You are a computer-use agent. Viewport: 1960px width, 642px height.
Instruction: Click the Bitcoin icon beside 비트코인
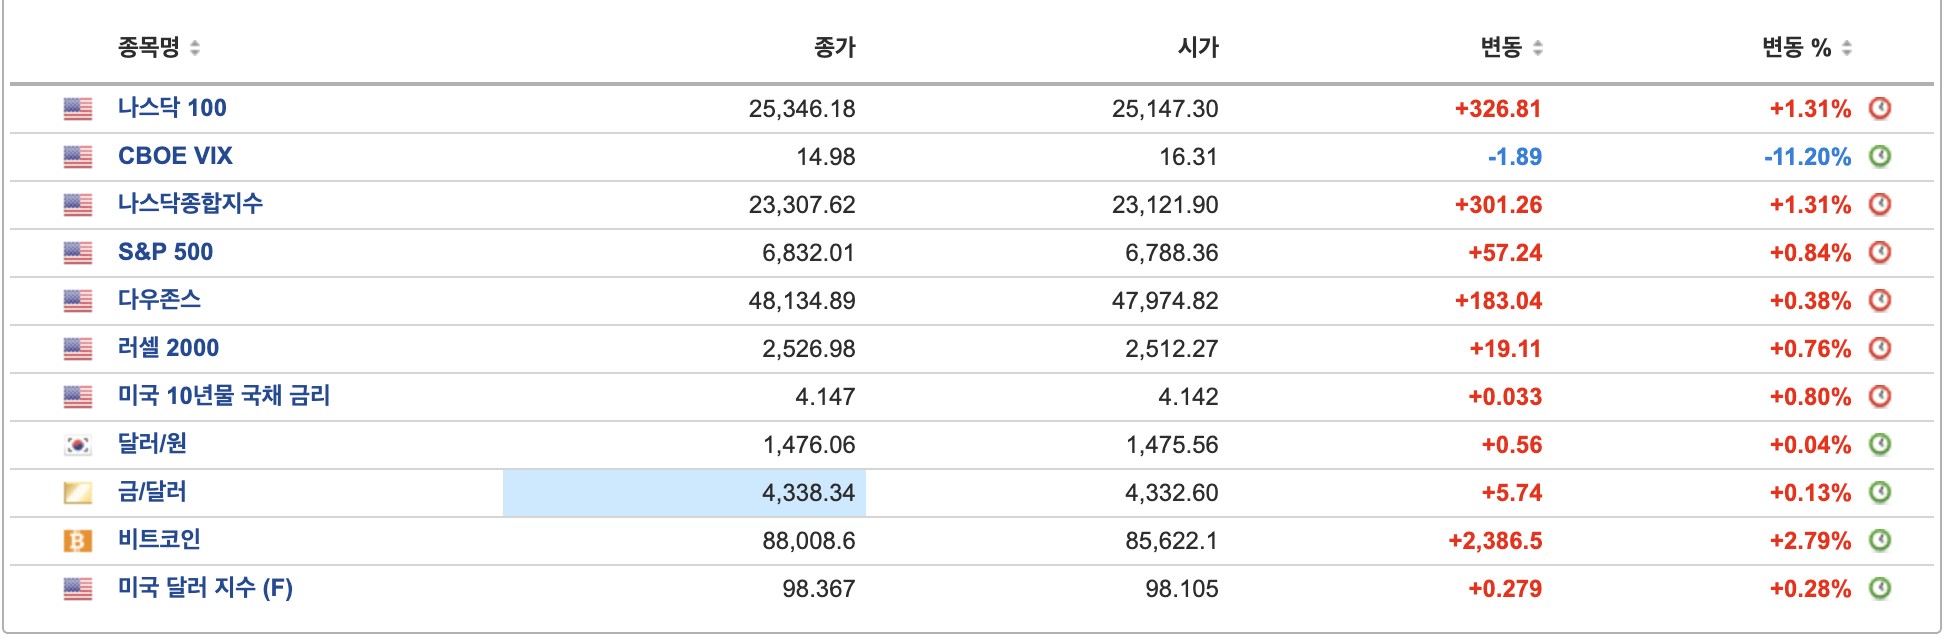pos(78,541)
